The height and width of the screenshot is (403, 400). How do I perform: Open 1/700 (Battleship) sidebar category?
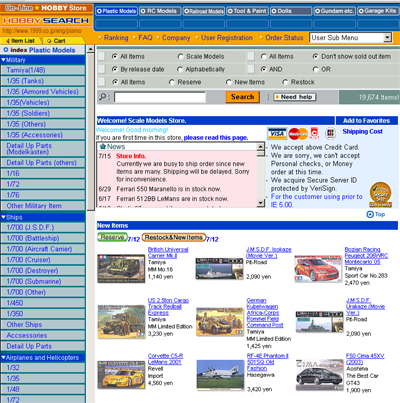tap(43, 238)
